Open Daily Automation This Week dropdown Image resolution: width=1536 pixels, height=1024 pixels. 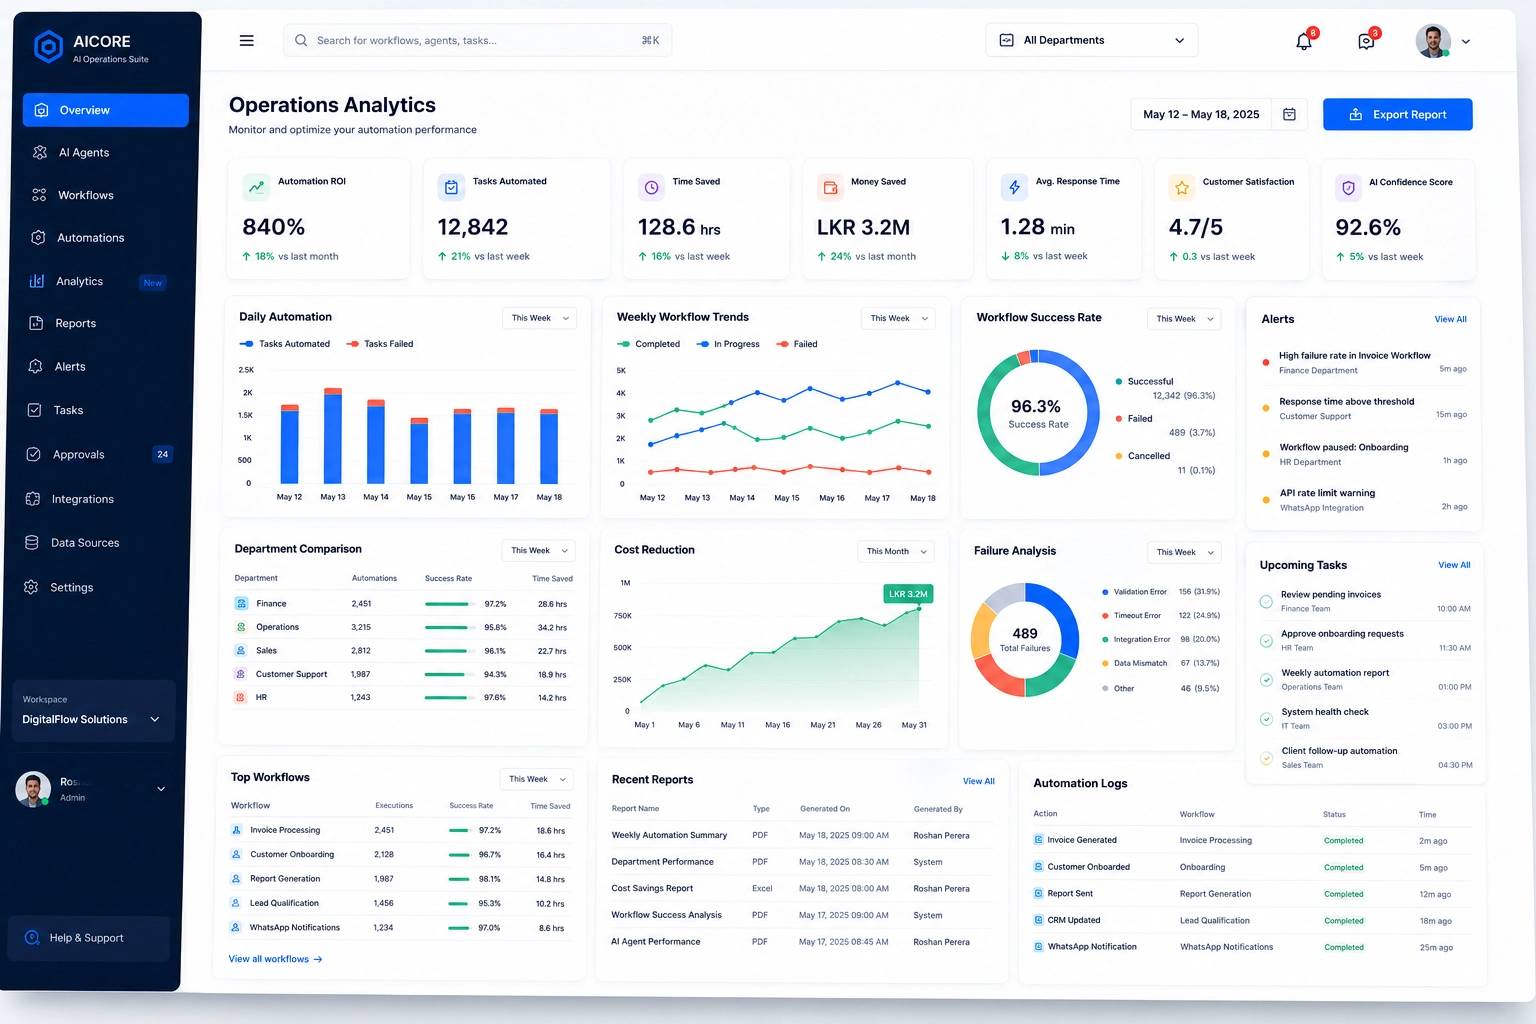pyautogui.click(x=539, y=318)
